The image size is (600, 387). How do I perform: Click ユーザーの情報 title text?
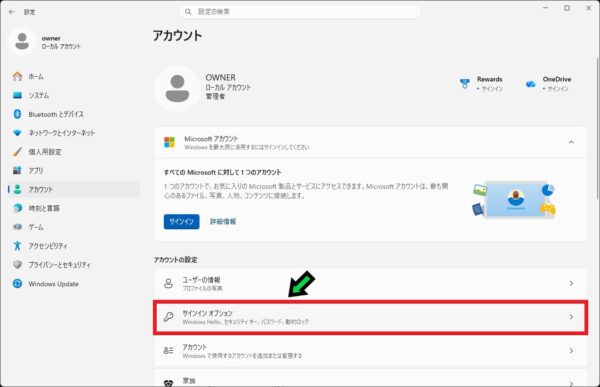click(201, 280)
